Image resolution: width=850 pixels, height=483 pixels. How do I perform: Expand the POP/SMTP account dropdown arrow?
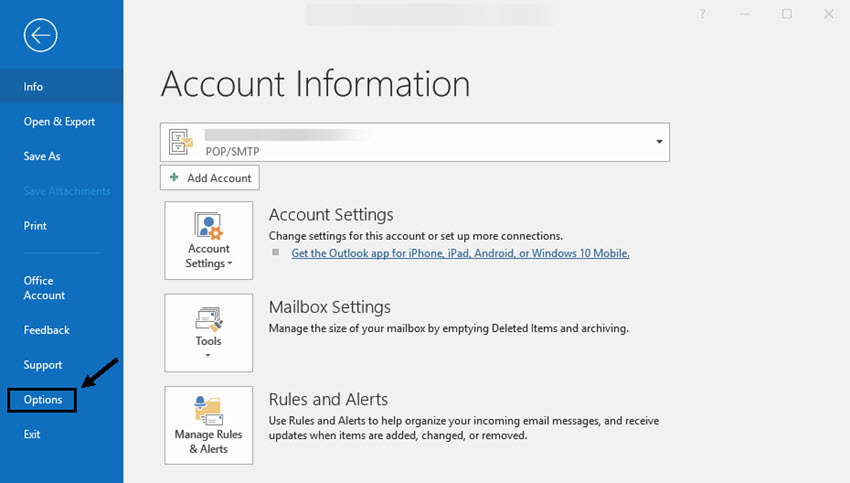tap(659, 141)
